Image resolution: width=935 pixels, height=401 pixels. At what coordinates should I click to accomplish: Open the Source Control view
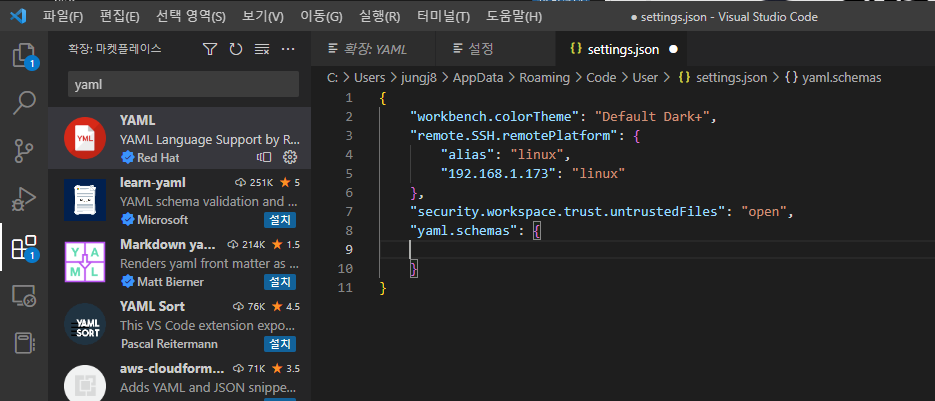[24, 151]
